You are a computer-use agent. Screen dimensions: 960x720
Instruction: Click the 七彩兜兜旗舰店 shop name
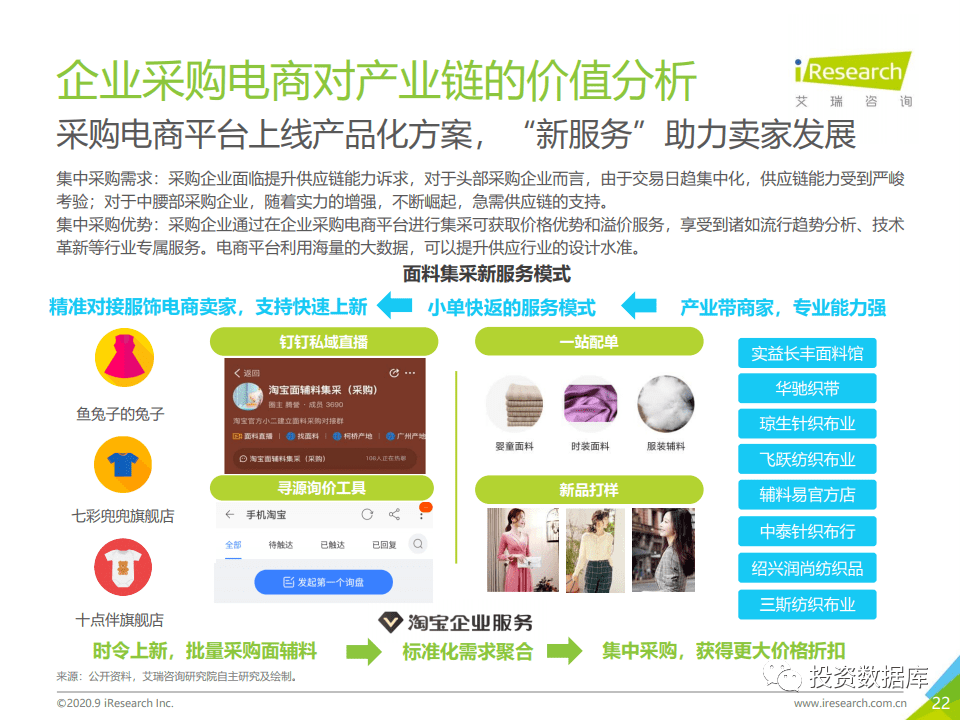coord(123,516)
